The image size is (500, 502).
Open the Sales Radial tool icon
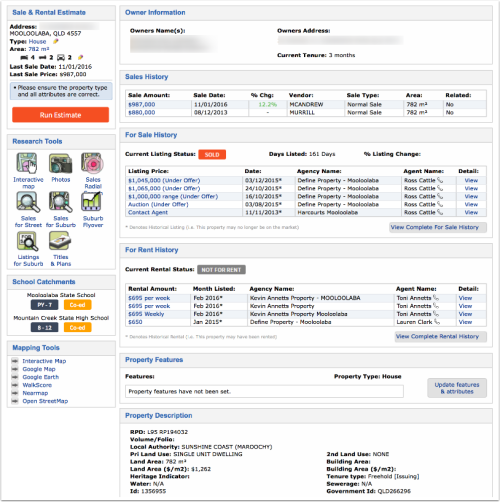tap(93, 163)
